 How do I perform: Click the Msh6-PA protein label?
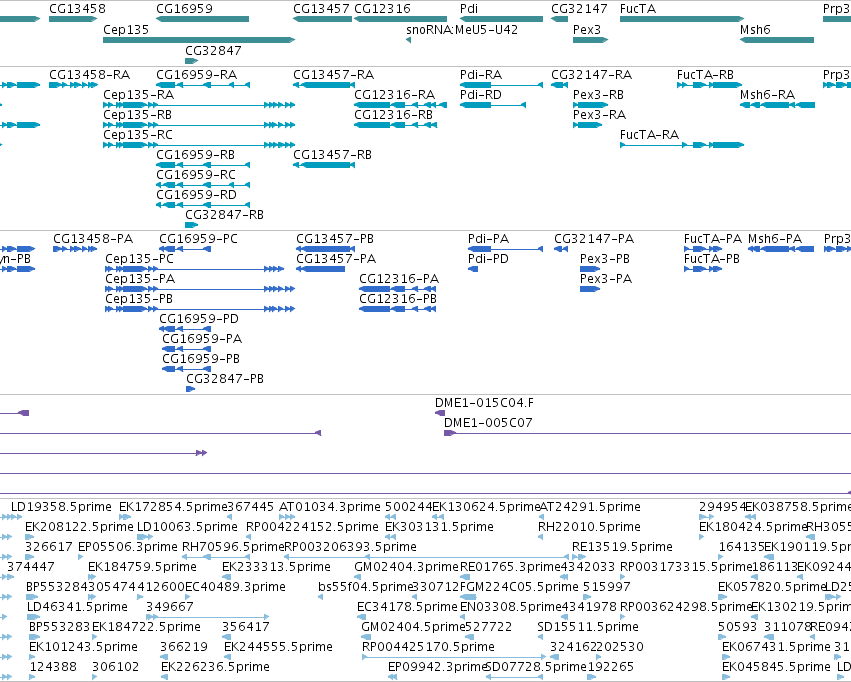click(774, 239)
